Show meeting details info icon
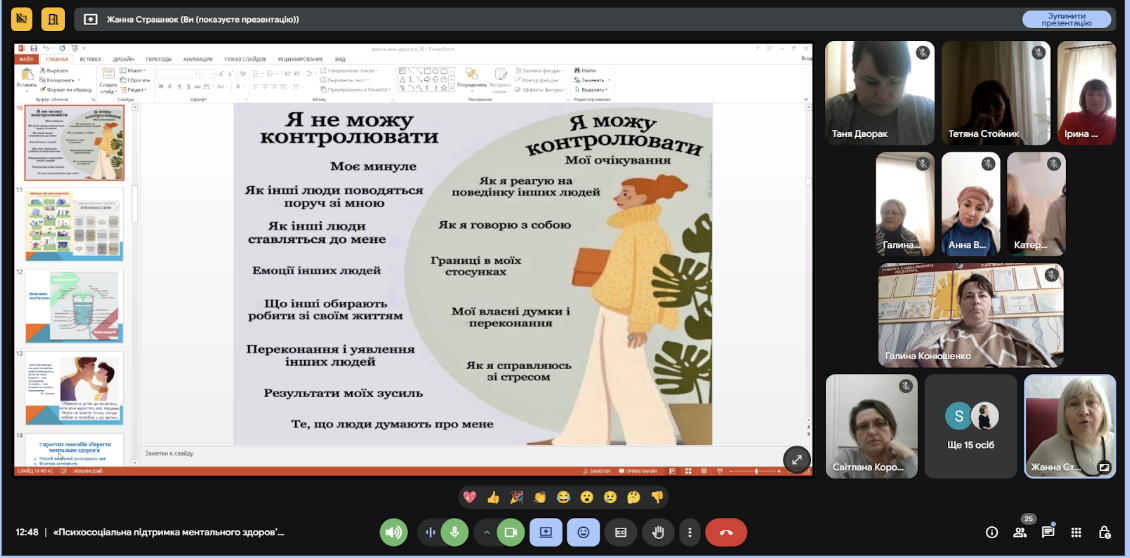 point(992,533)
